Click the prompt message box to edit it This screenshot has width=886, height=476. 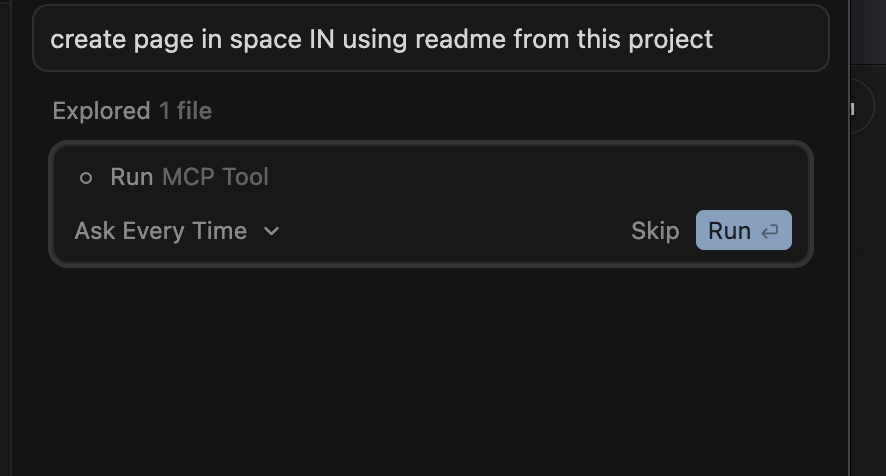[x=430, y=39]
